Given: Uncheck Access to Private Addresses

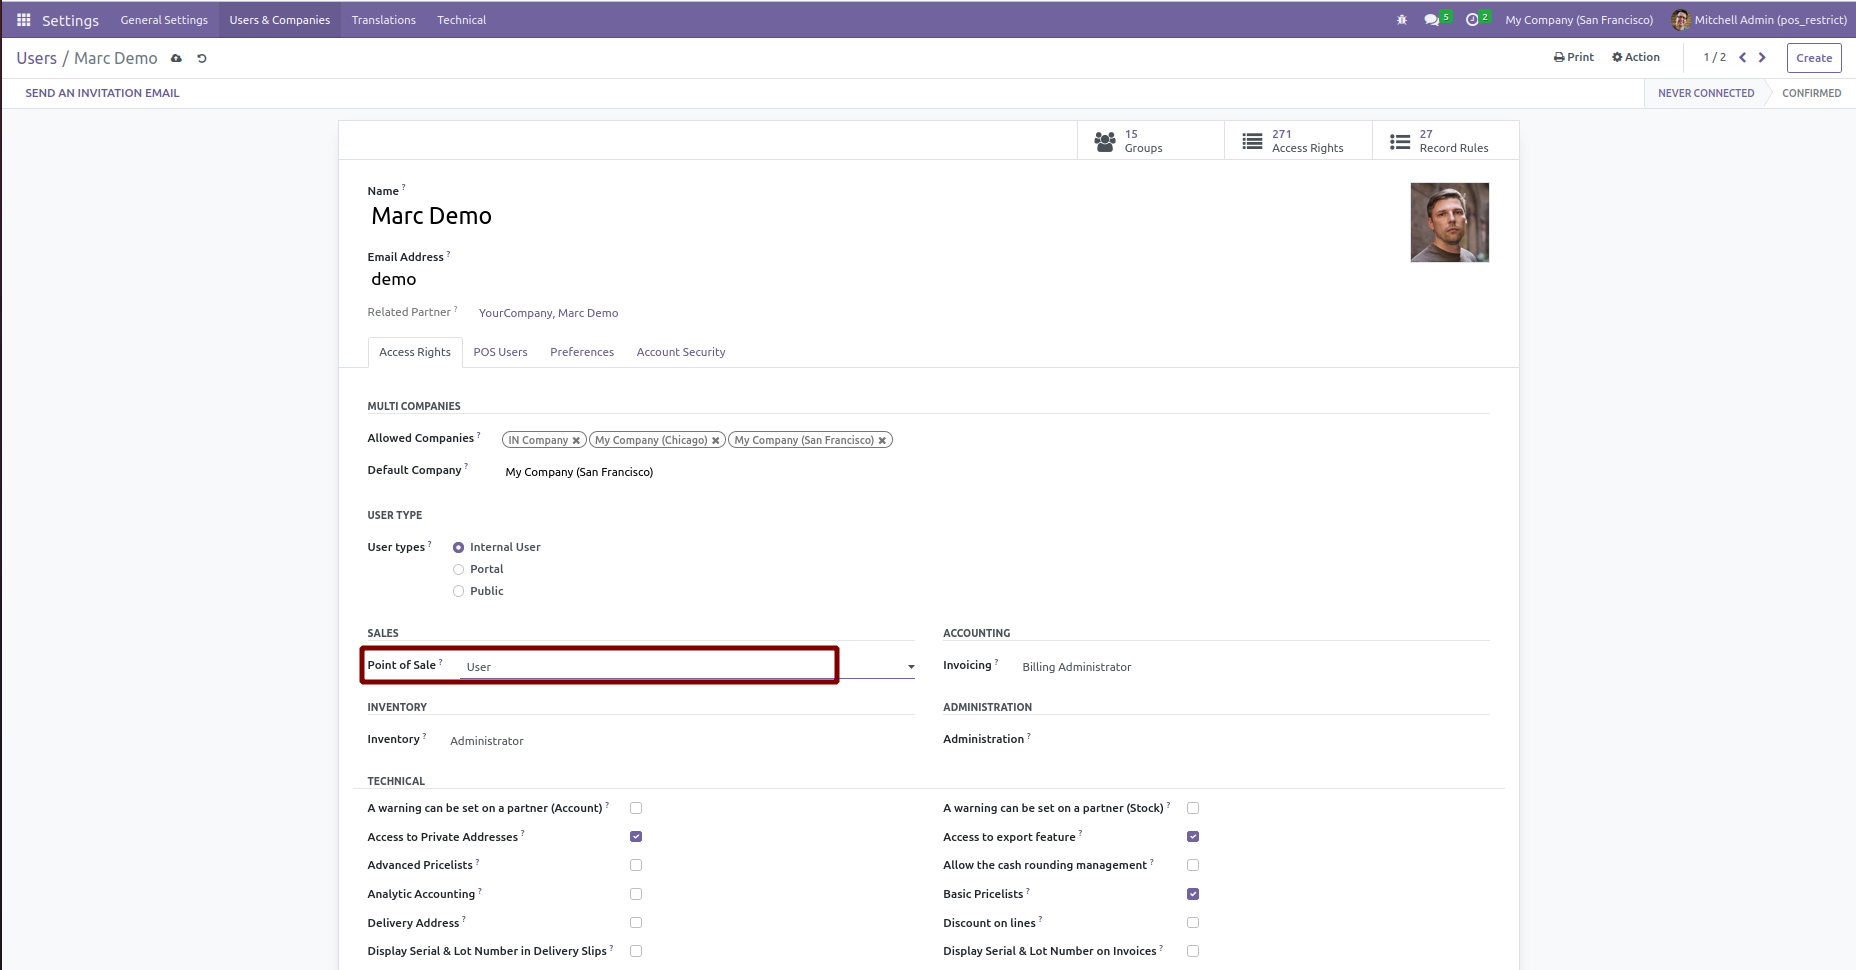Looking at the screenshot, I should coord(636,837).
